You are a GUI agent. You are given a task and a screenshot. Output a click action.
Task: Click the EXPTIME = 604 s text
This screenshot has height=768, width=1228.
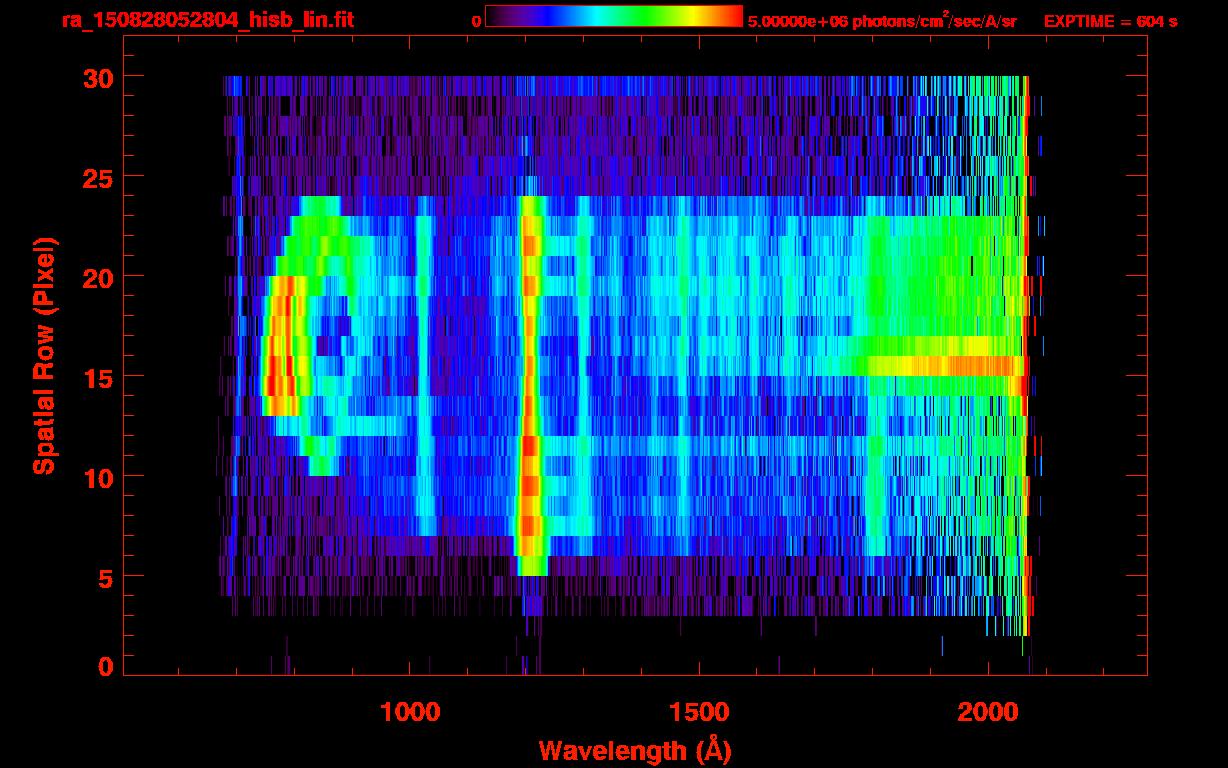1110,21
